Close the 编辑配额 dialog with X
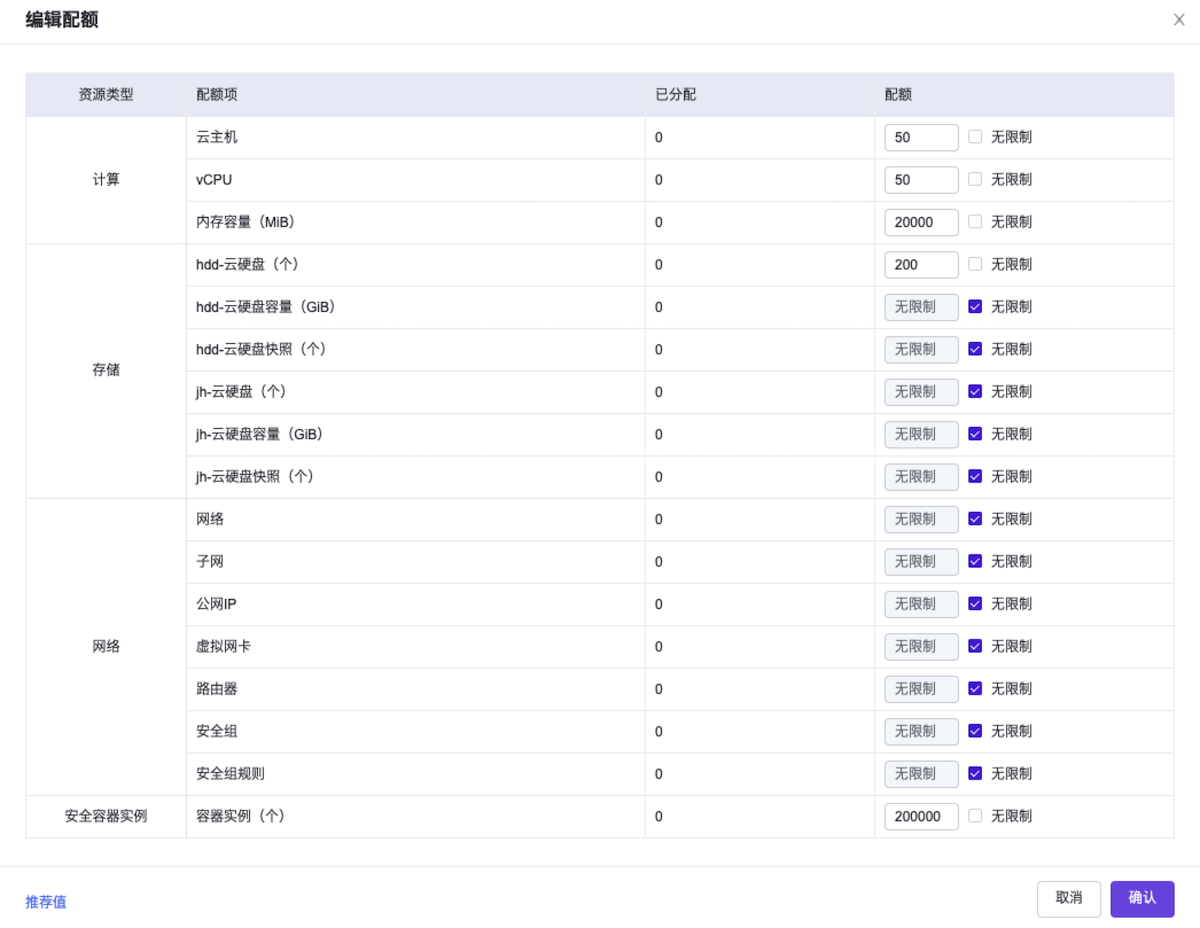Image resolution: width=1200 pixels, height=928 pixels. click(x=1179, y=20)
